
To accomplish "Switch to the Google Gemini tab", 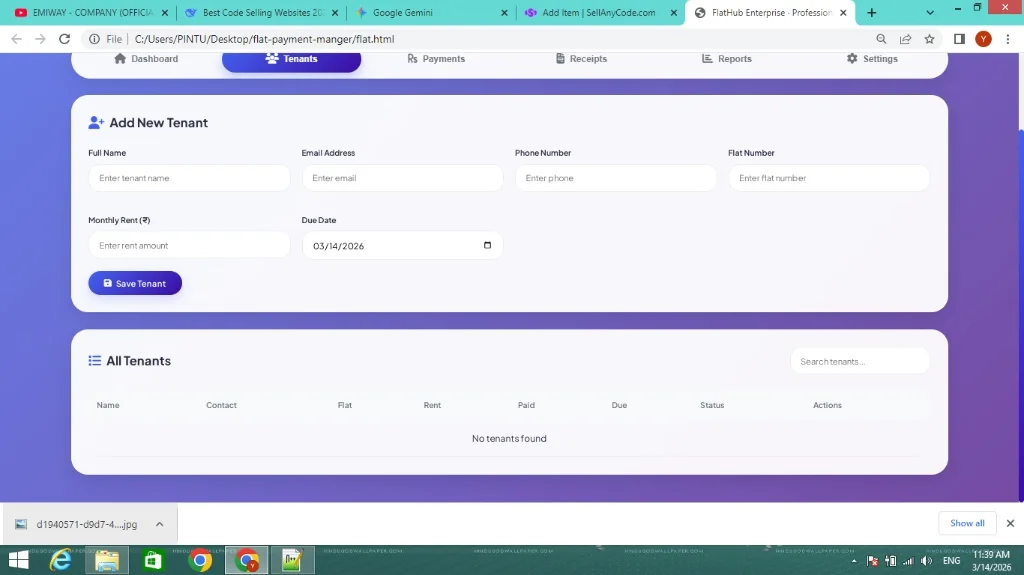I will pyautogui.click(x=432, y=12).
